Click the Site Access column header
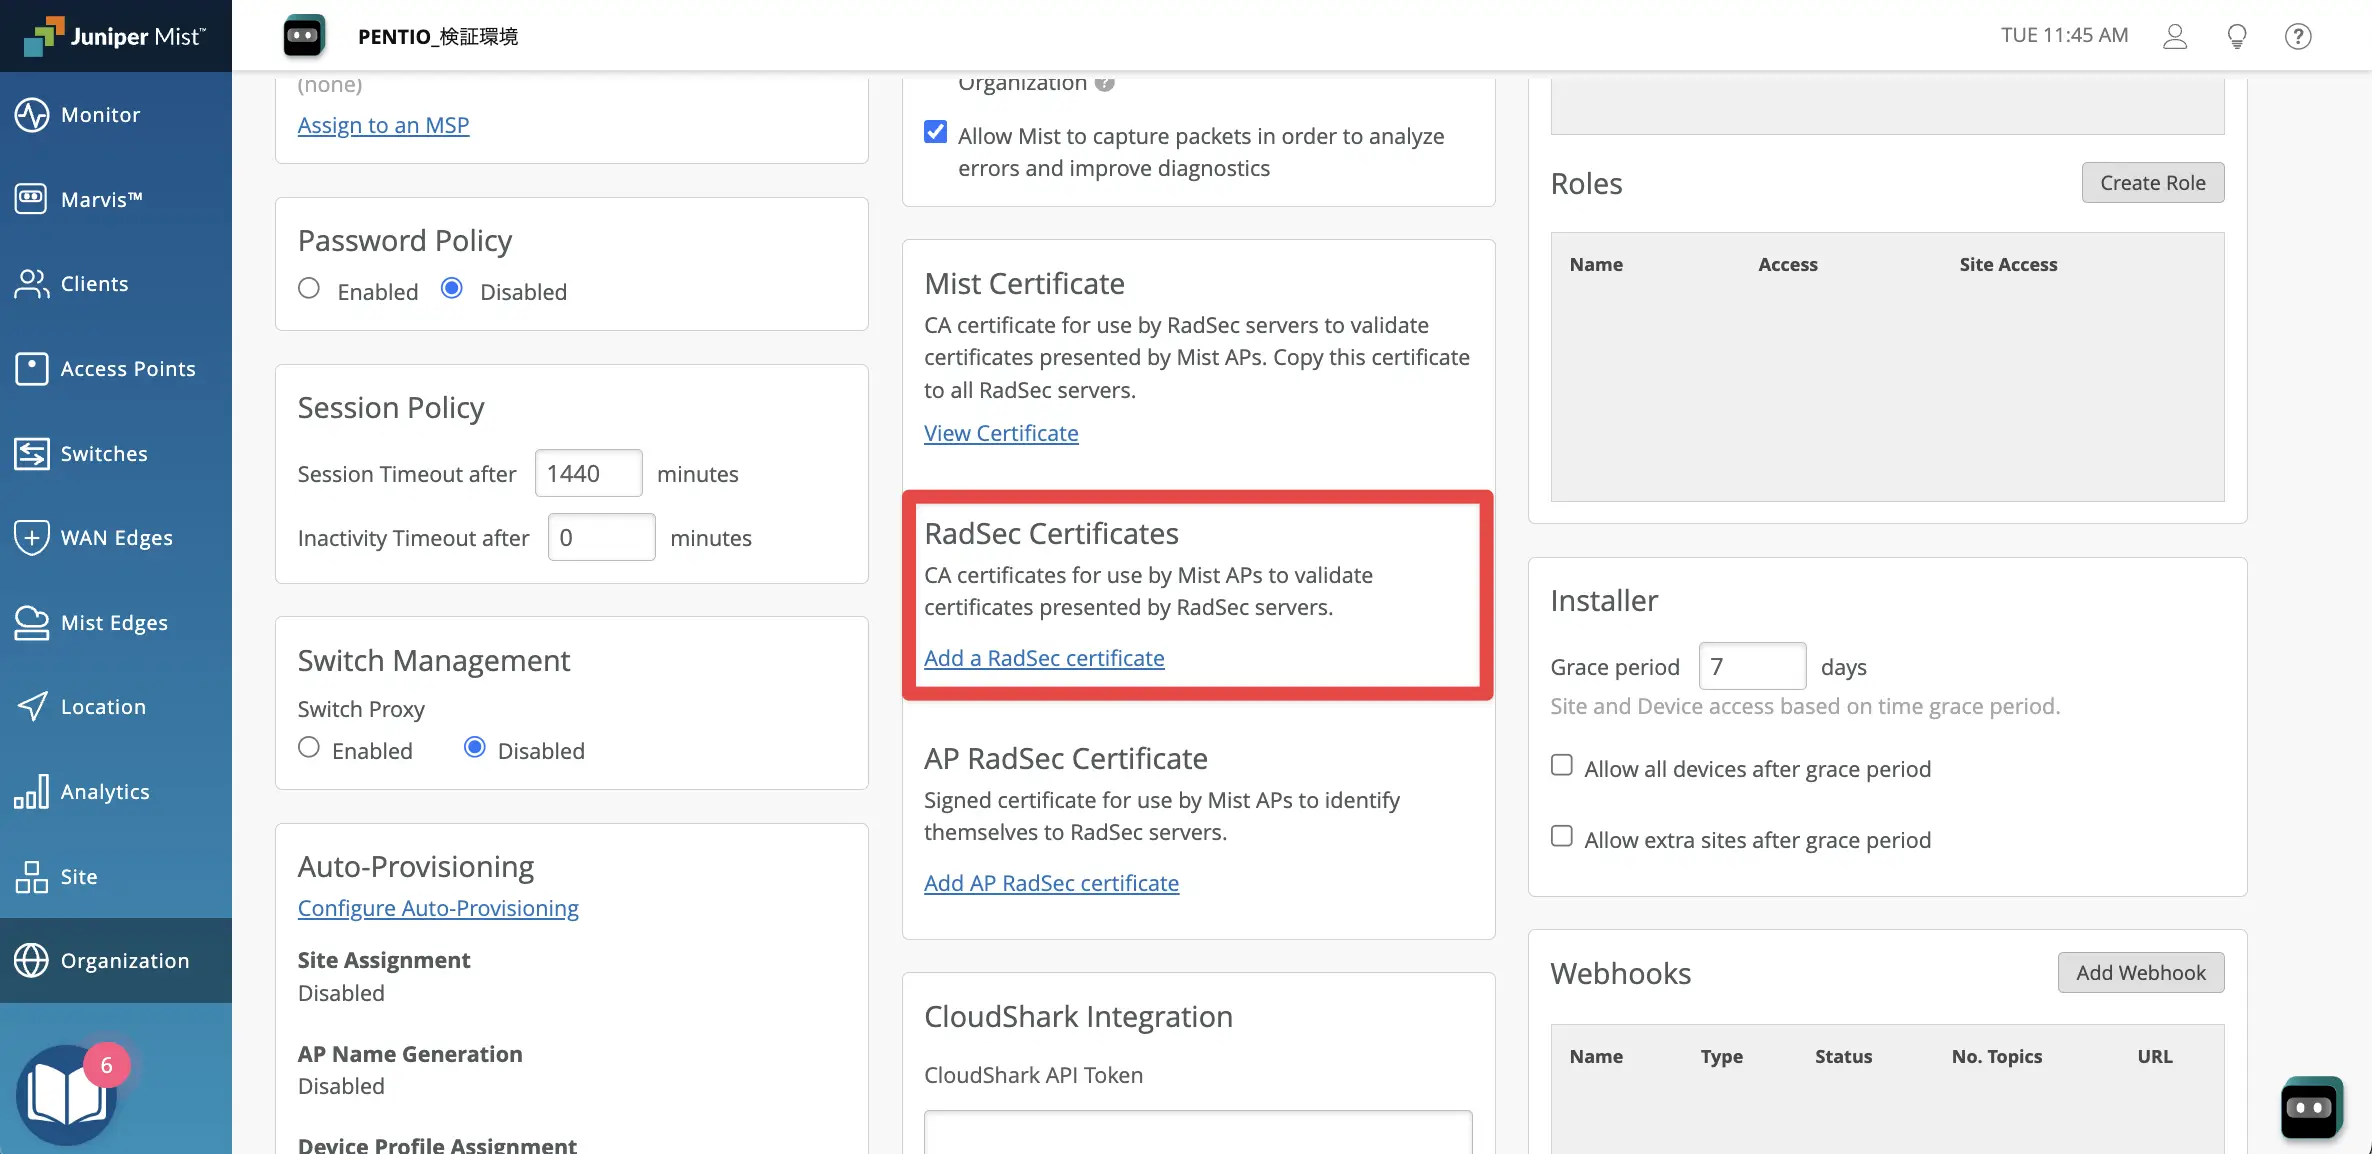 click(2008, 264)
